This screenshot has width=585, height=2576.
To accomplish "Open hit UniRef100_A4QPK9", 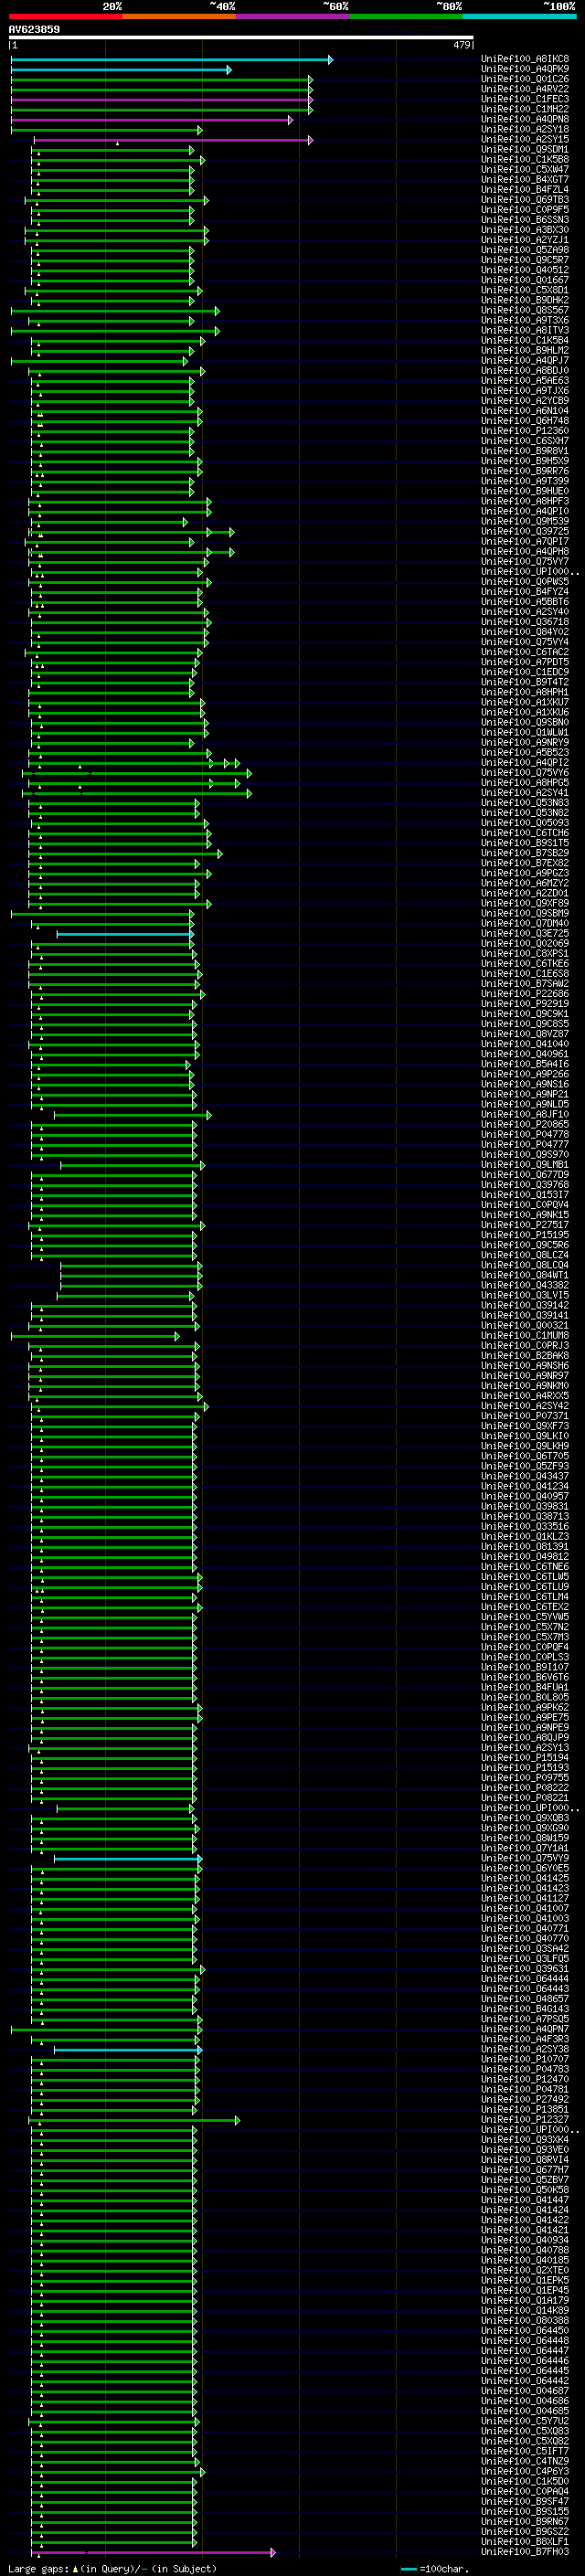I will click(525, 69).
